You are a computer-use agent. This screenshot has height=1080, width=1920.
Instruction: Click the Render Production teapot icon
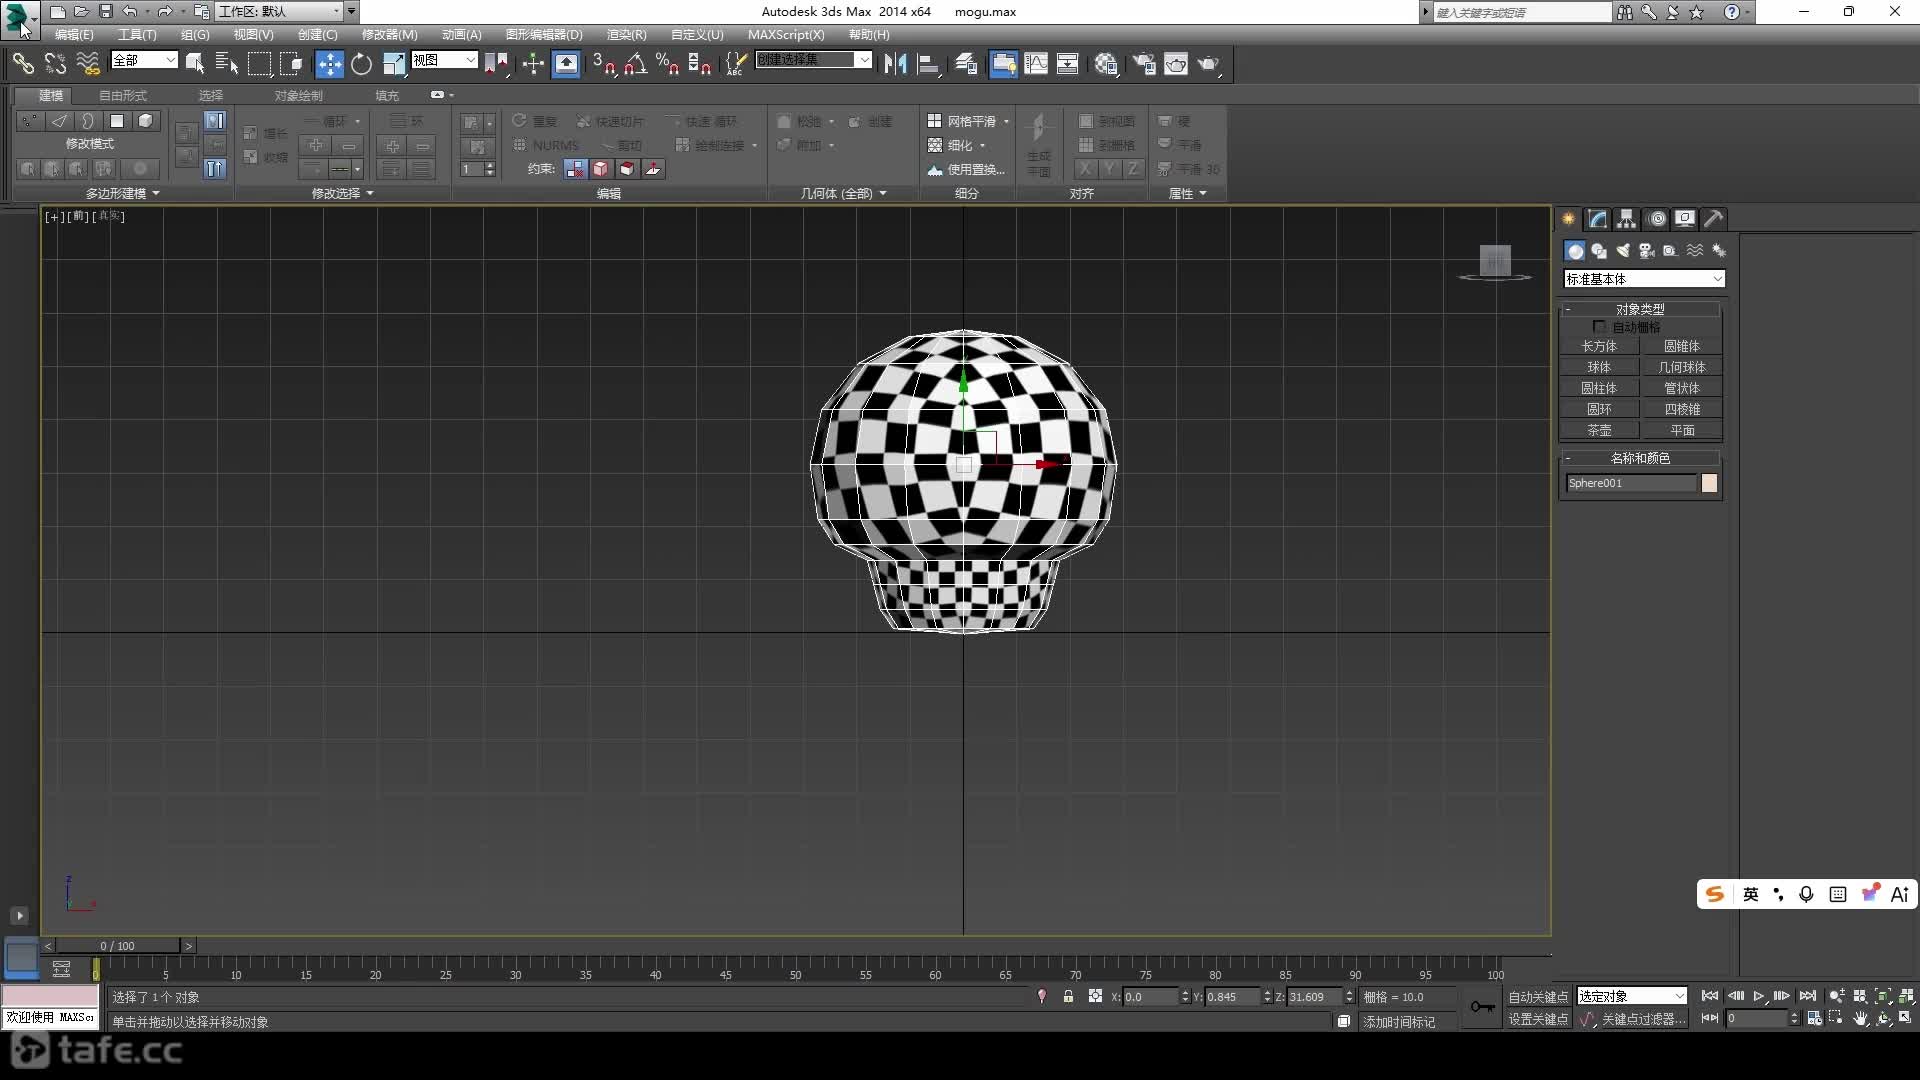1209,64
